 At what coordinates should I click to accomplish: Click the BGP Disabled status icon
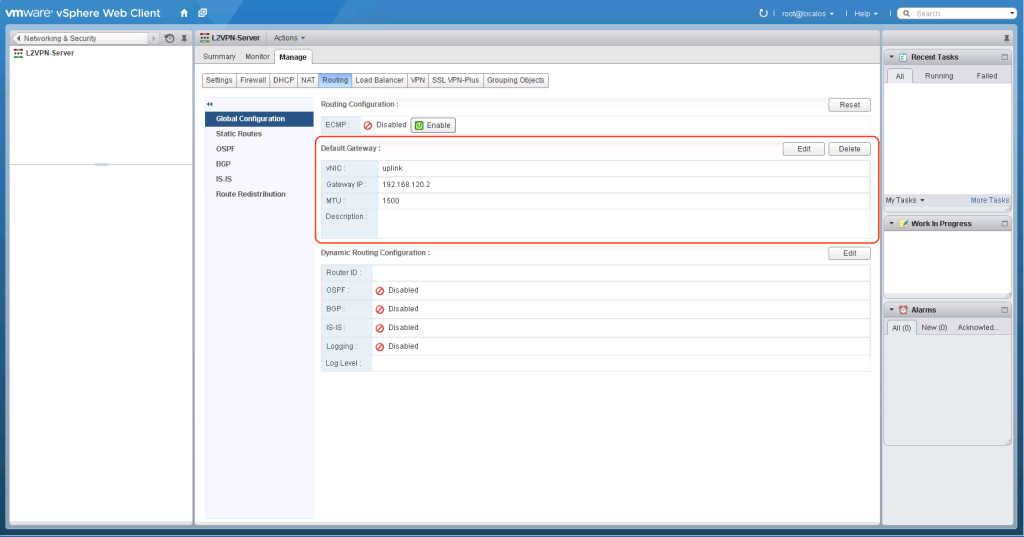pos(379,310)
